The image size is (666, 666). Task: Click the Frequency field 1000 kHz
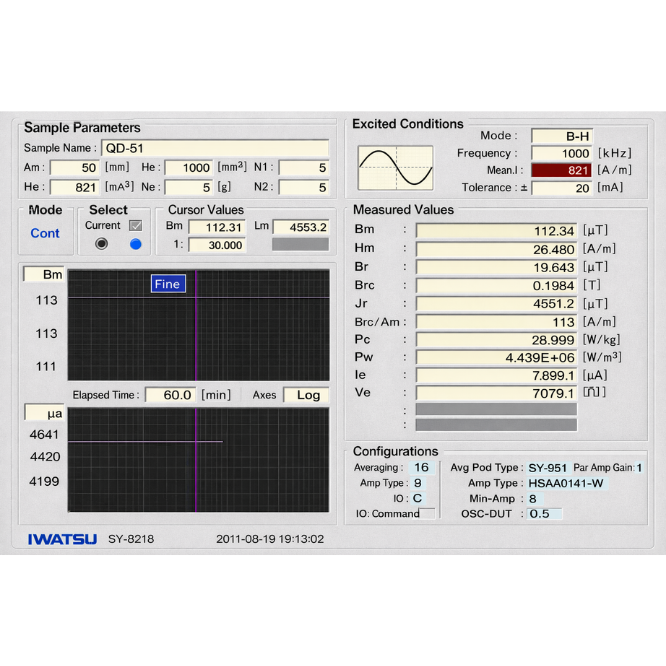[562, 153]
